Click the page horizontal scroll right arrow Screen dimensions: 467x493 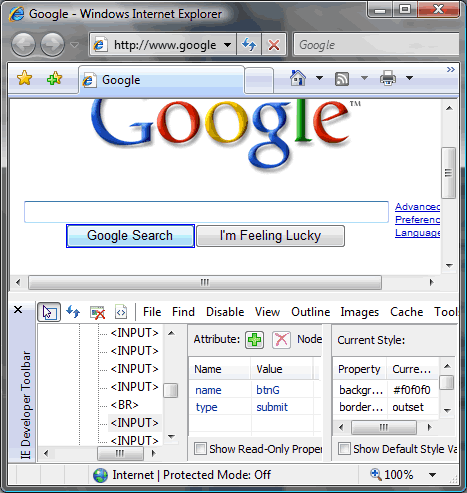[x=431, y=282]
